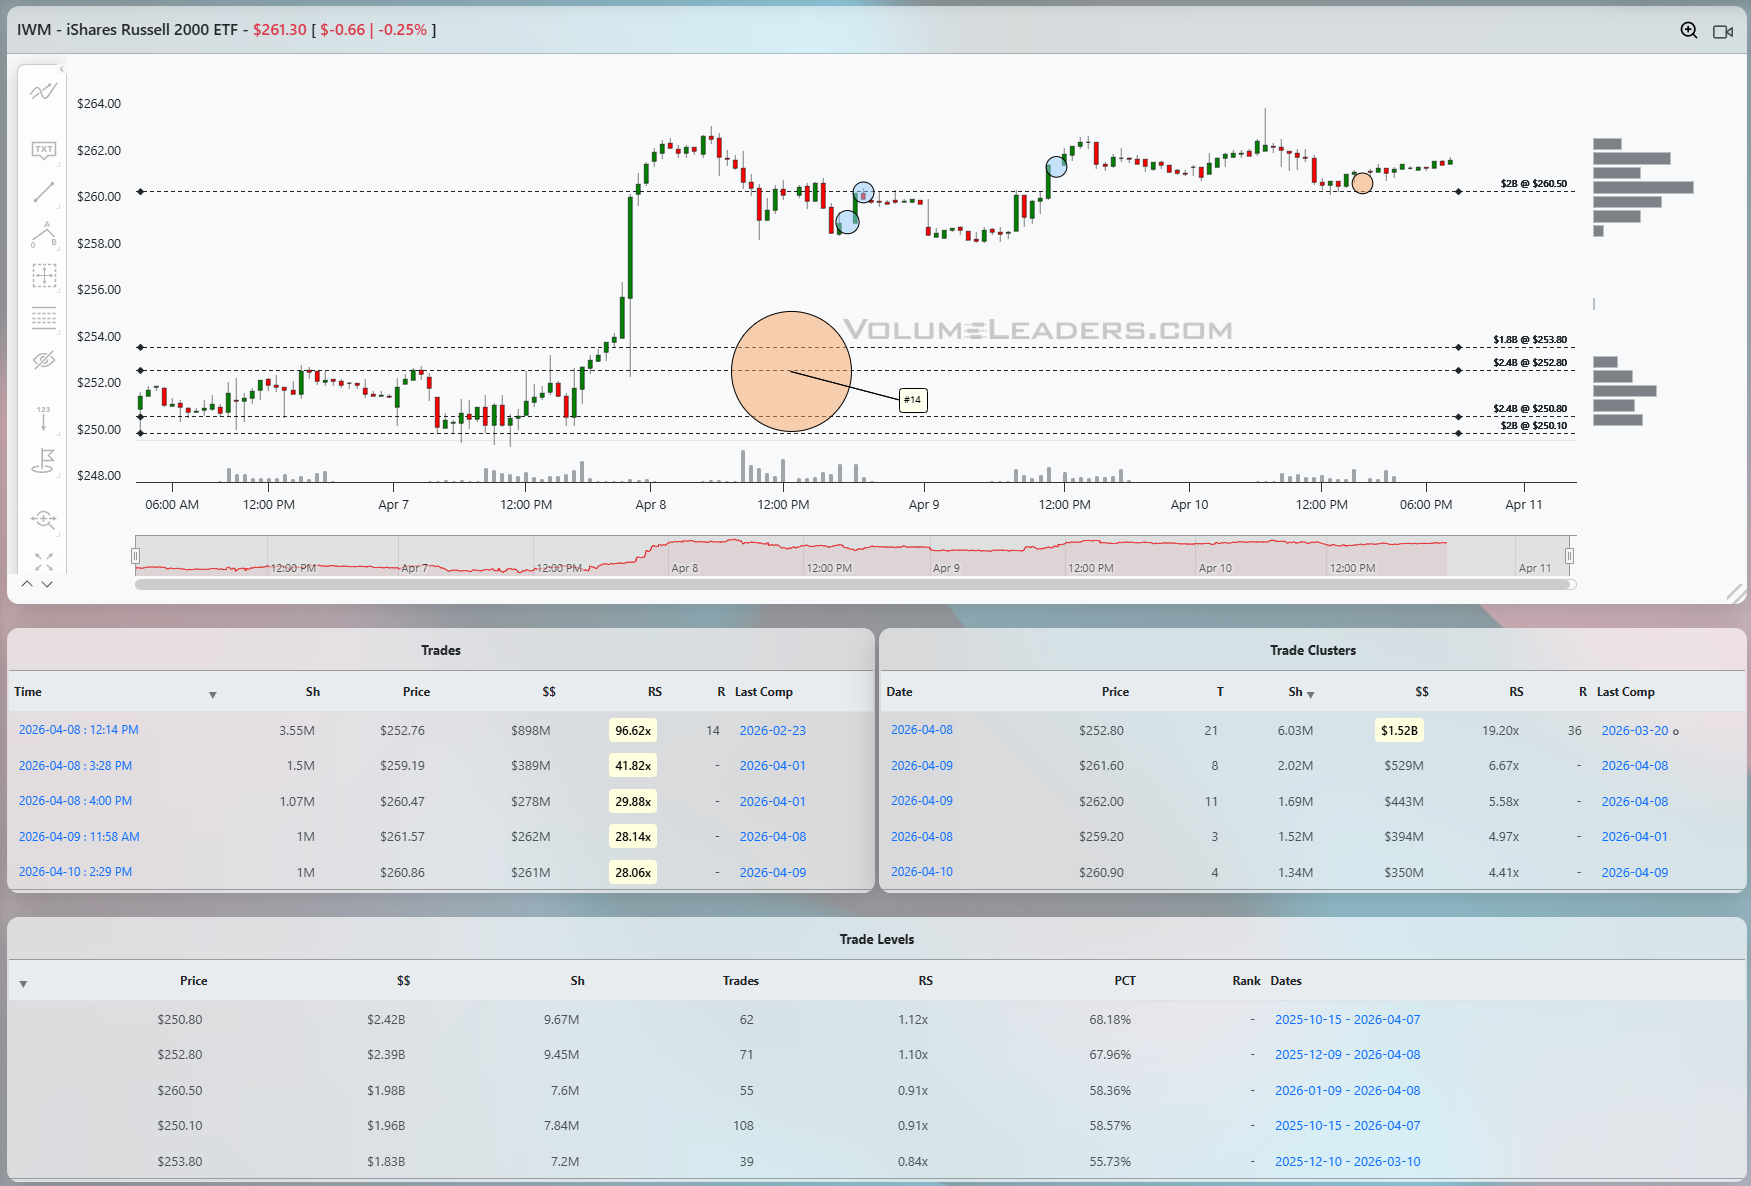
Task: Click the 19.20x cluster RS value
Action: click(x=1500, y=731)
